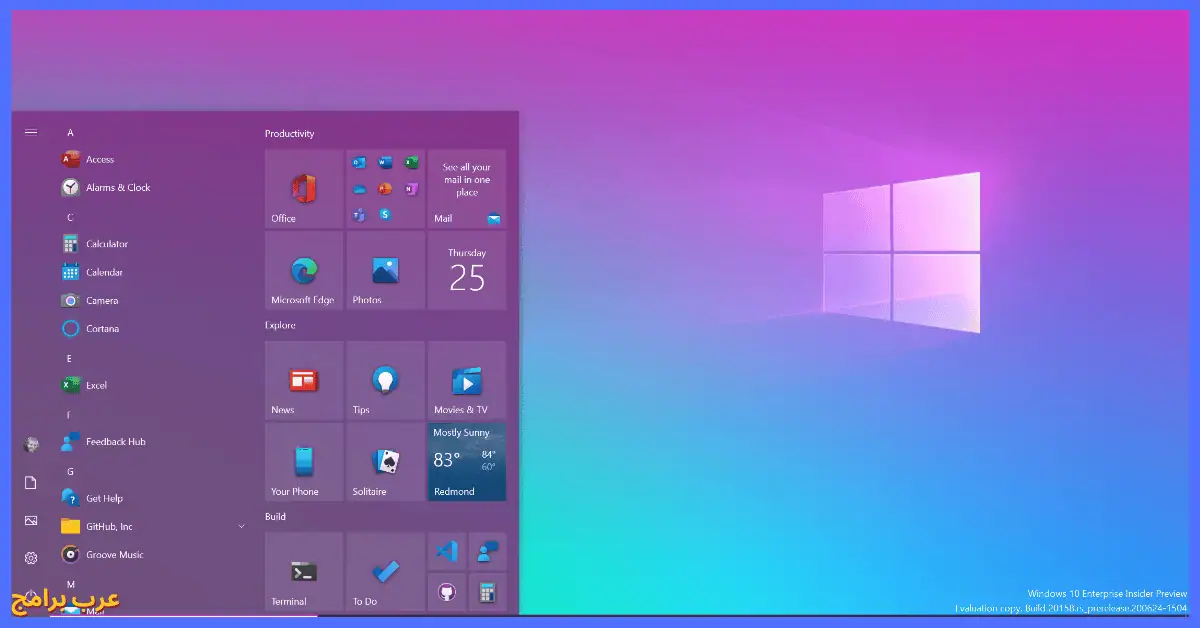The width and height of the screenshot is (1200, 628).
Task: Open the Thursday 25 calendar tile
Action: pyautogui.click(x=467, y=270)
